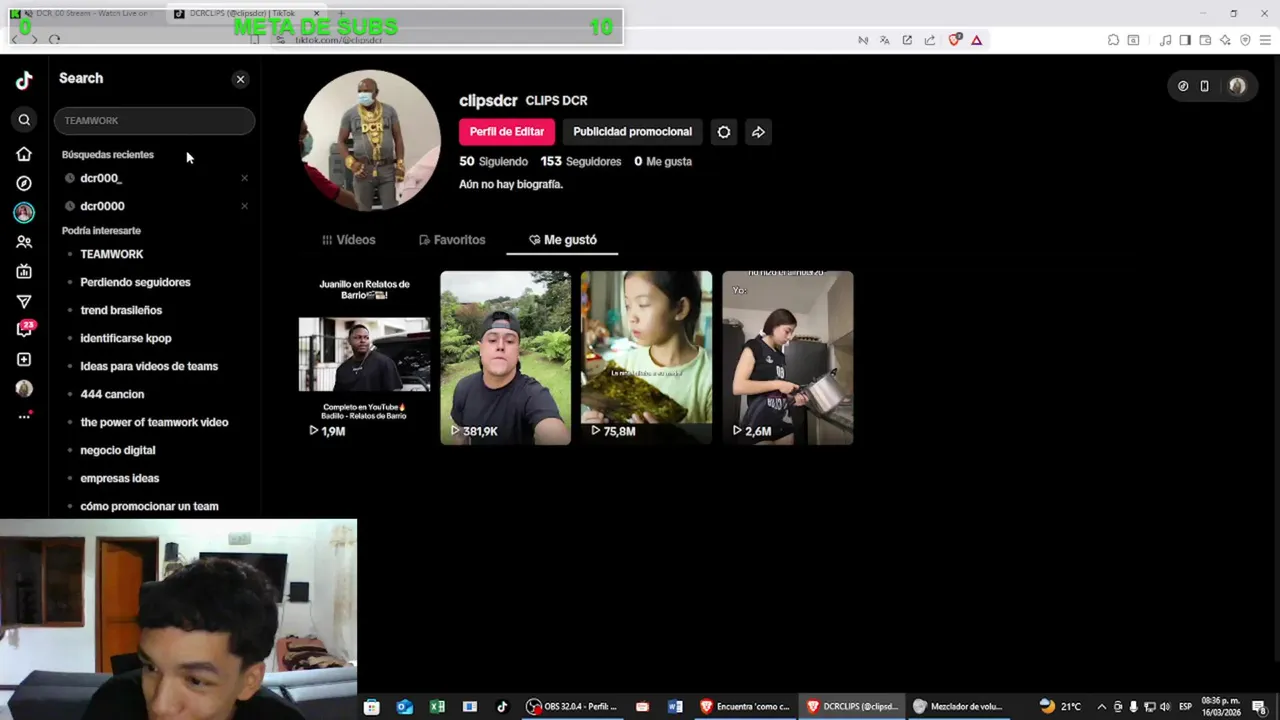Image resolution: width=1280 pixels, height=720 pixels.
Task: Open the Friends icon in the sidebar
Action: click(24, 242)
